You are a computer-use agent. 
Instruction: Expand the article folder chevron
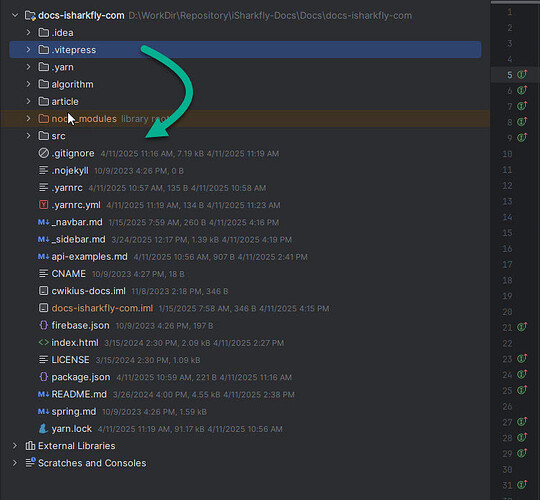(28, 101)
